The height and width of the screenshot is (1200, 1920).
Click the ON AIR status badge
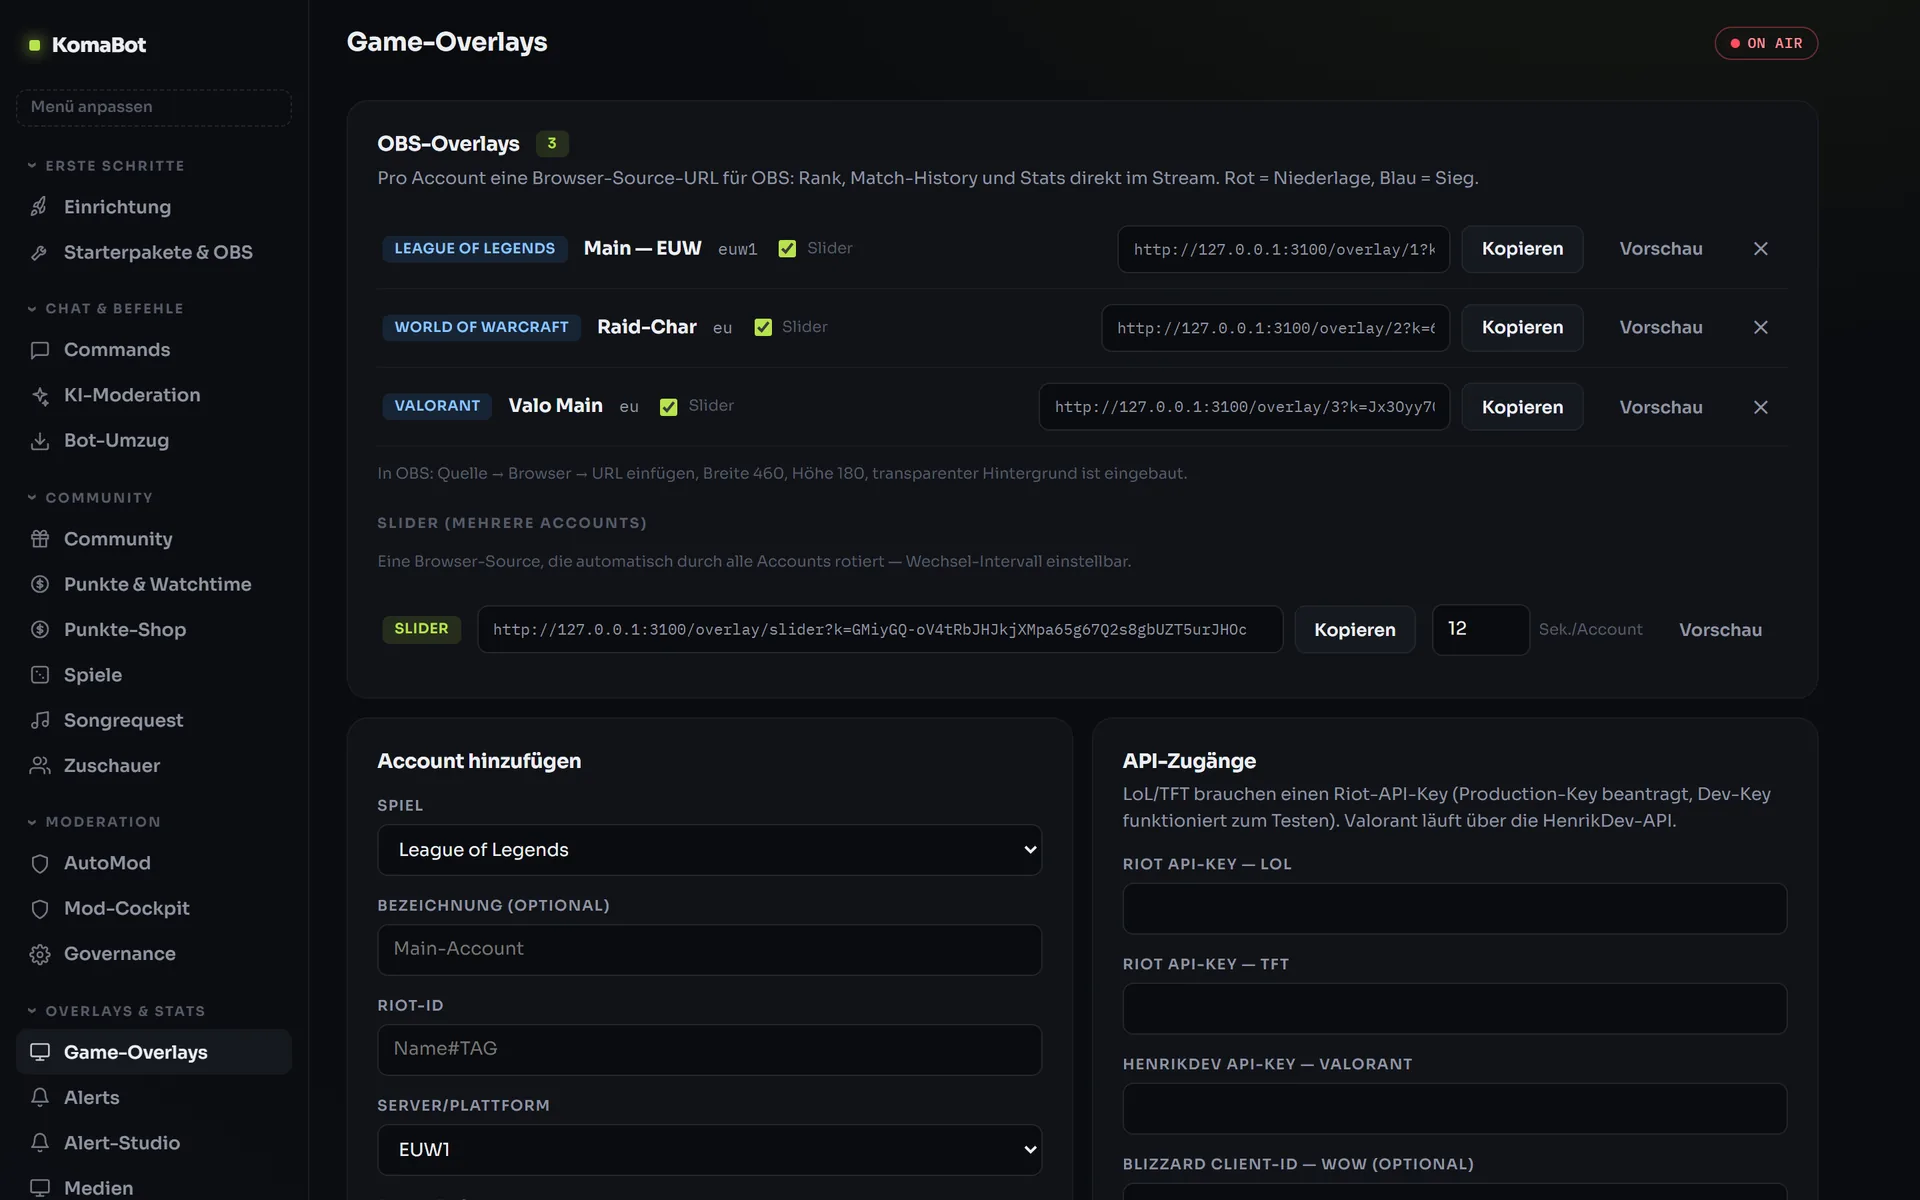click(1766, 44)
